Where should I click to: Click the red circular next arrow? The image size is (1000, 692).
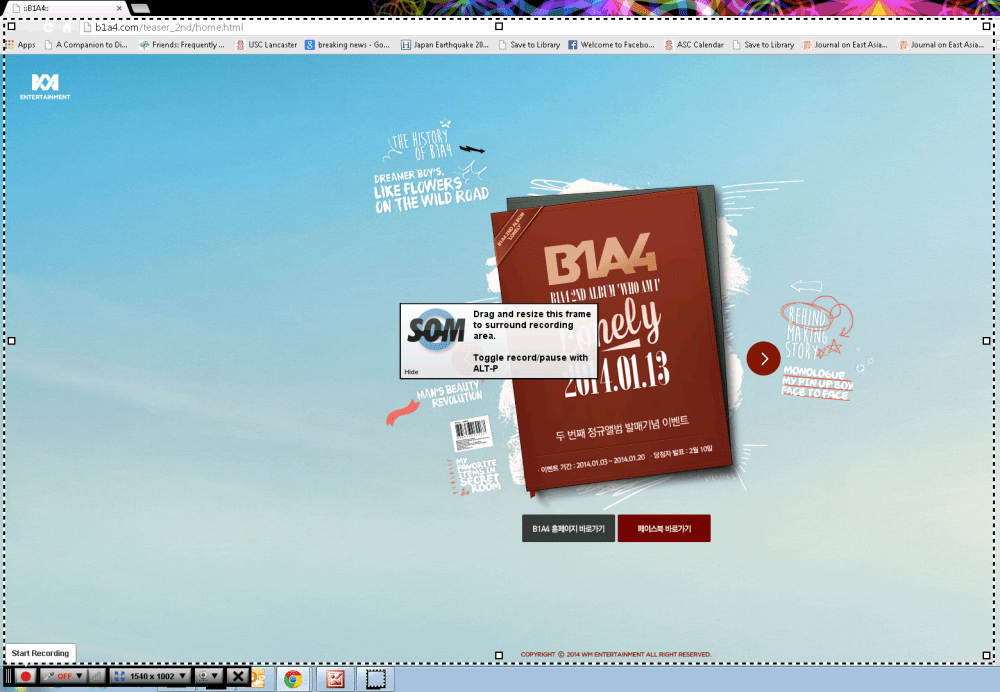tap(763, 358)
